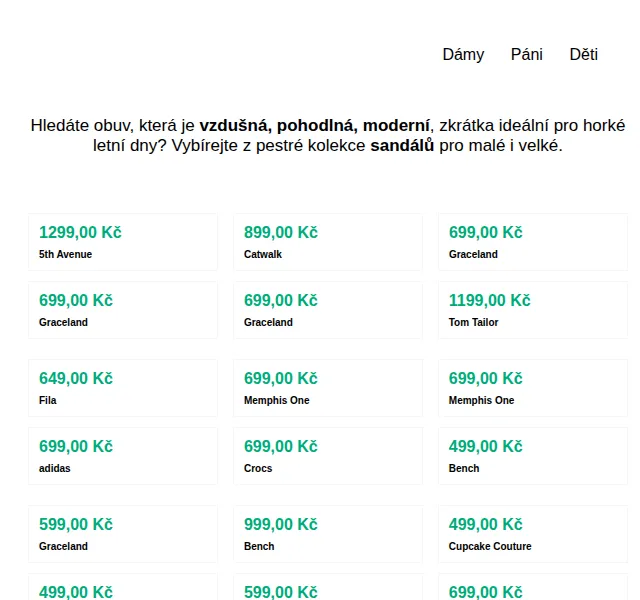Image resolution: width=640 pixels, height=600 pixels.
Task: Click the bold phrase vzdušná, pohodlná, moderní
Action: point(314,125)
